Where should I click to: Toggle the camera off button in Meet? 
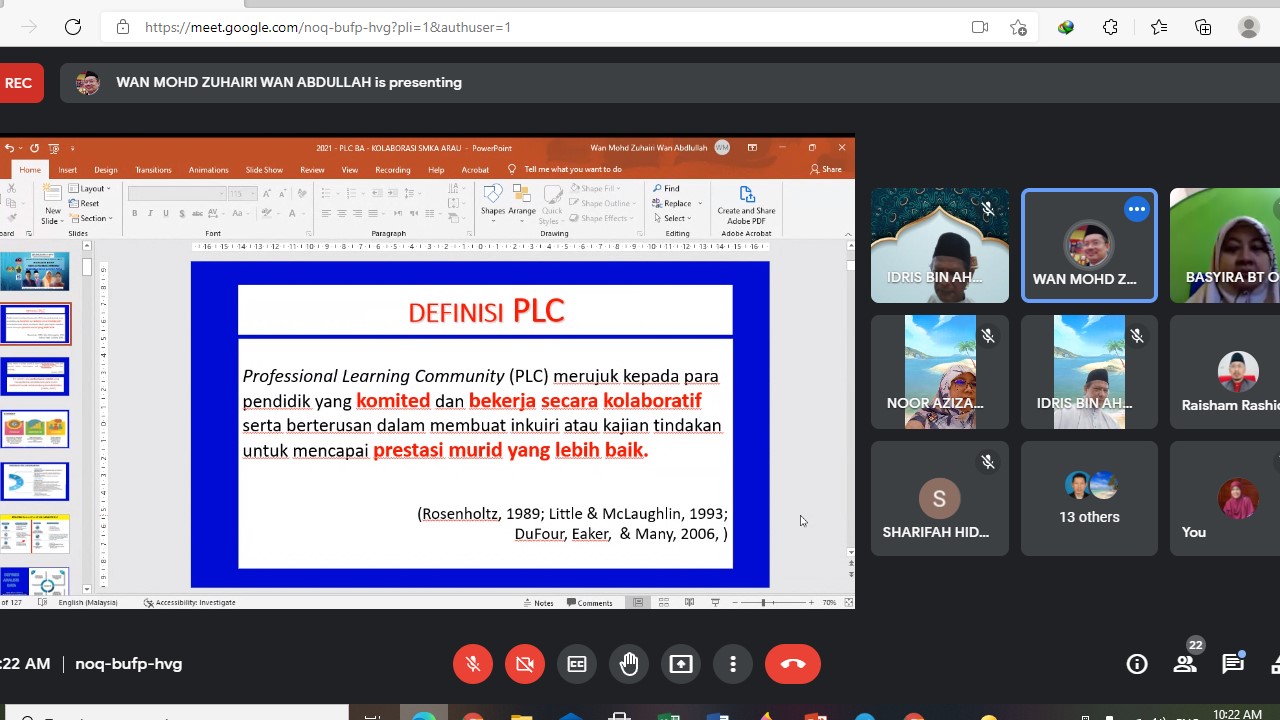tap(525, 664)
